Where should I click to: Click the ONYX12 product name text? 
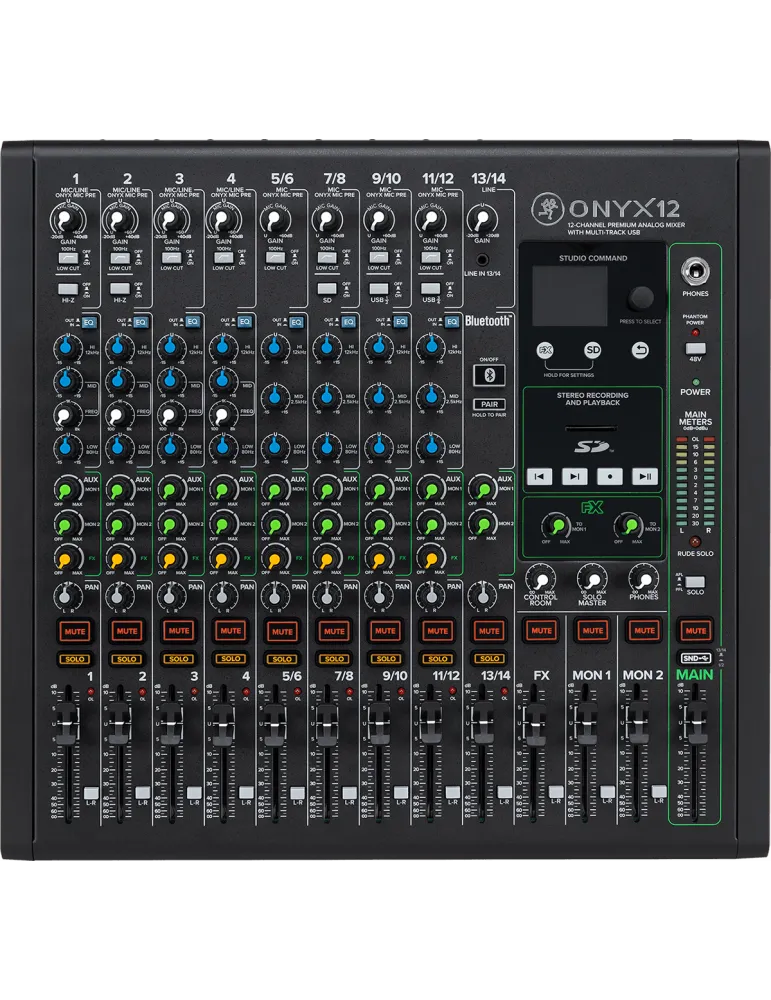point(624,209)
